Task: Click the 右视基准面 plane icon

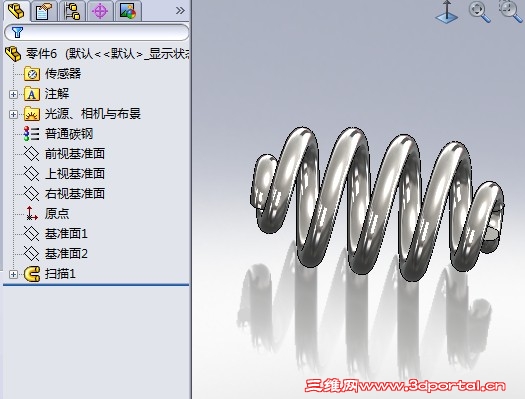Action: point(32,193)
